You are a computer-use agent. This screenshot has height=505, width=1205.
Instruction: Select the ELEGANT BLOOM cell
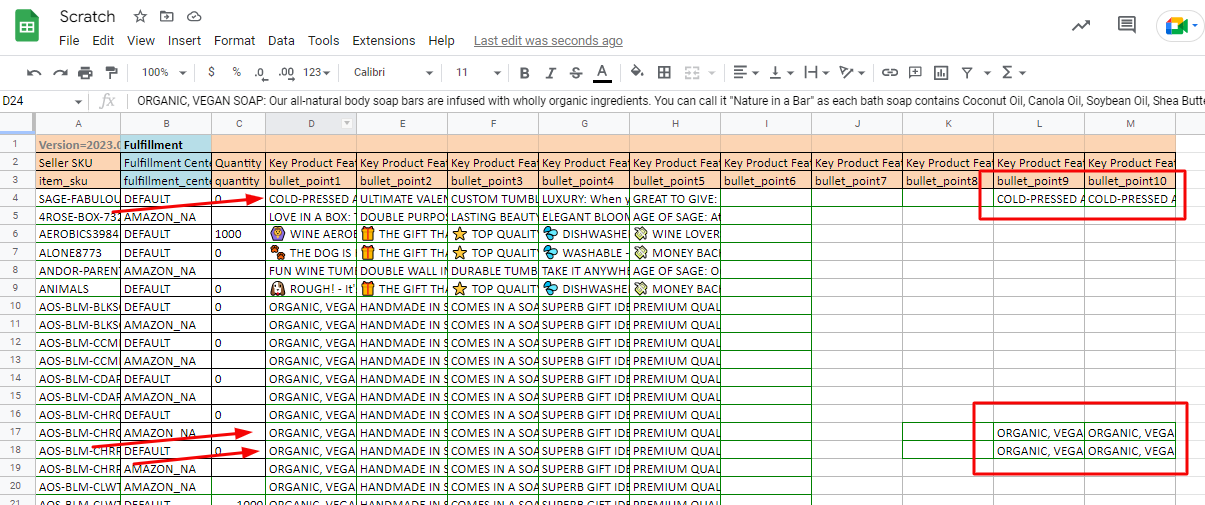[x=584, y=217]
